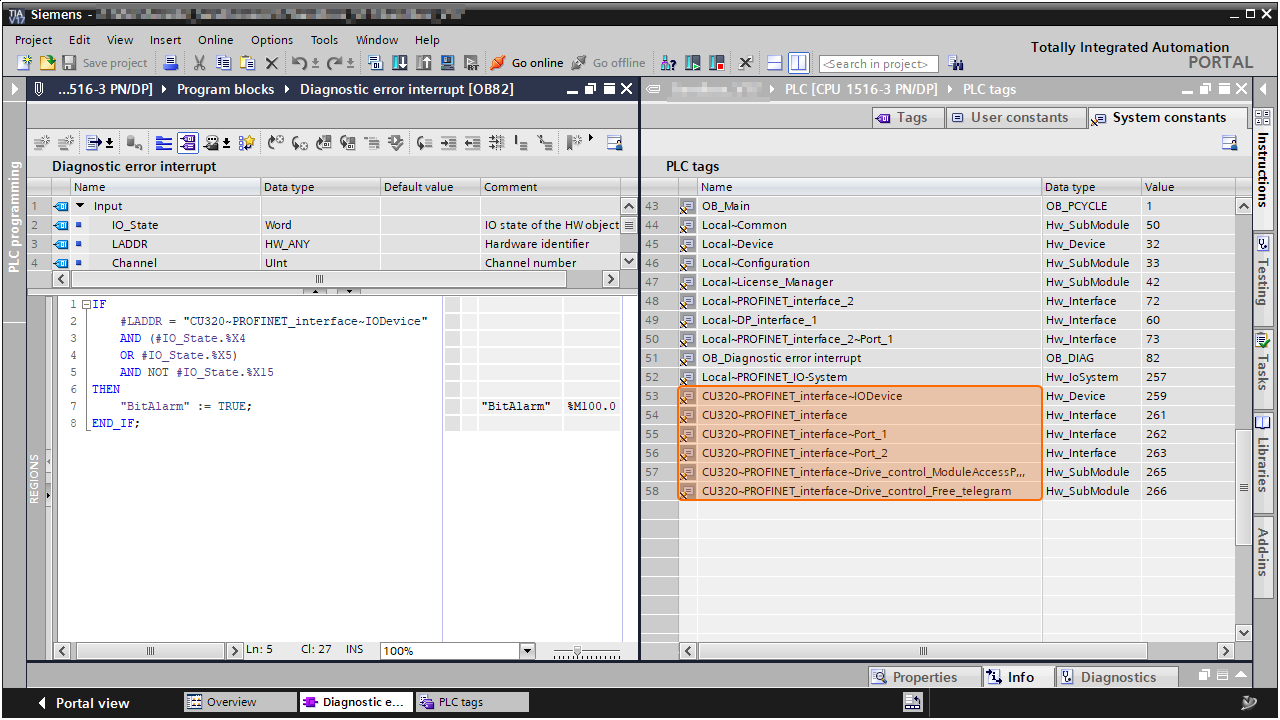Collapse the Input section in interface table

(80, 206)
